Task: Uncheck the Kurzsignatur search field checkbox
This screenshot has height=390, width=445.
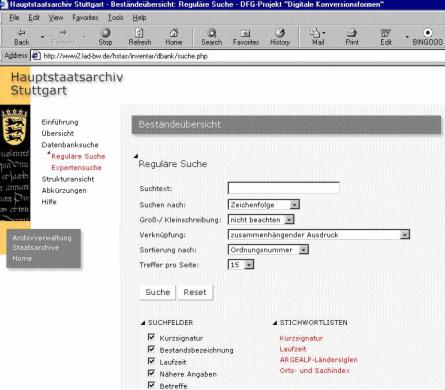Action: tap(151, 337)
